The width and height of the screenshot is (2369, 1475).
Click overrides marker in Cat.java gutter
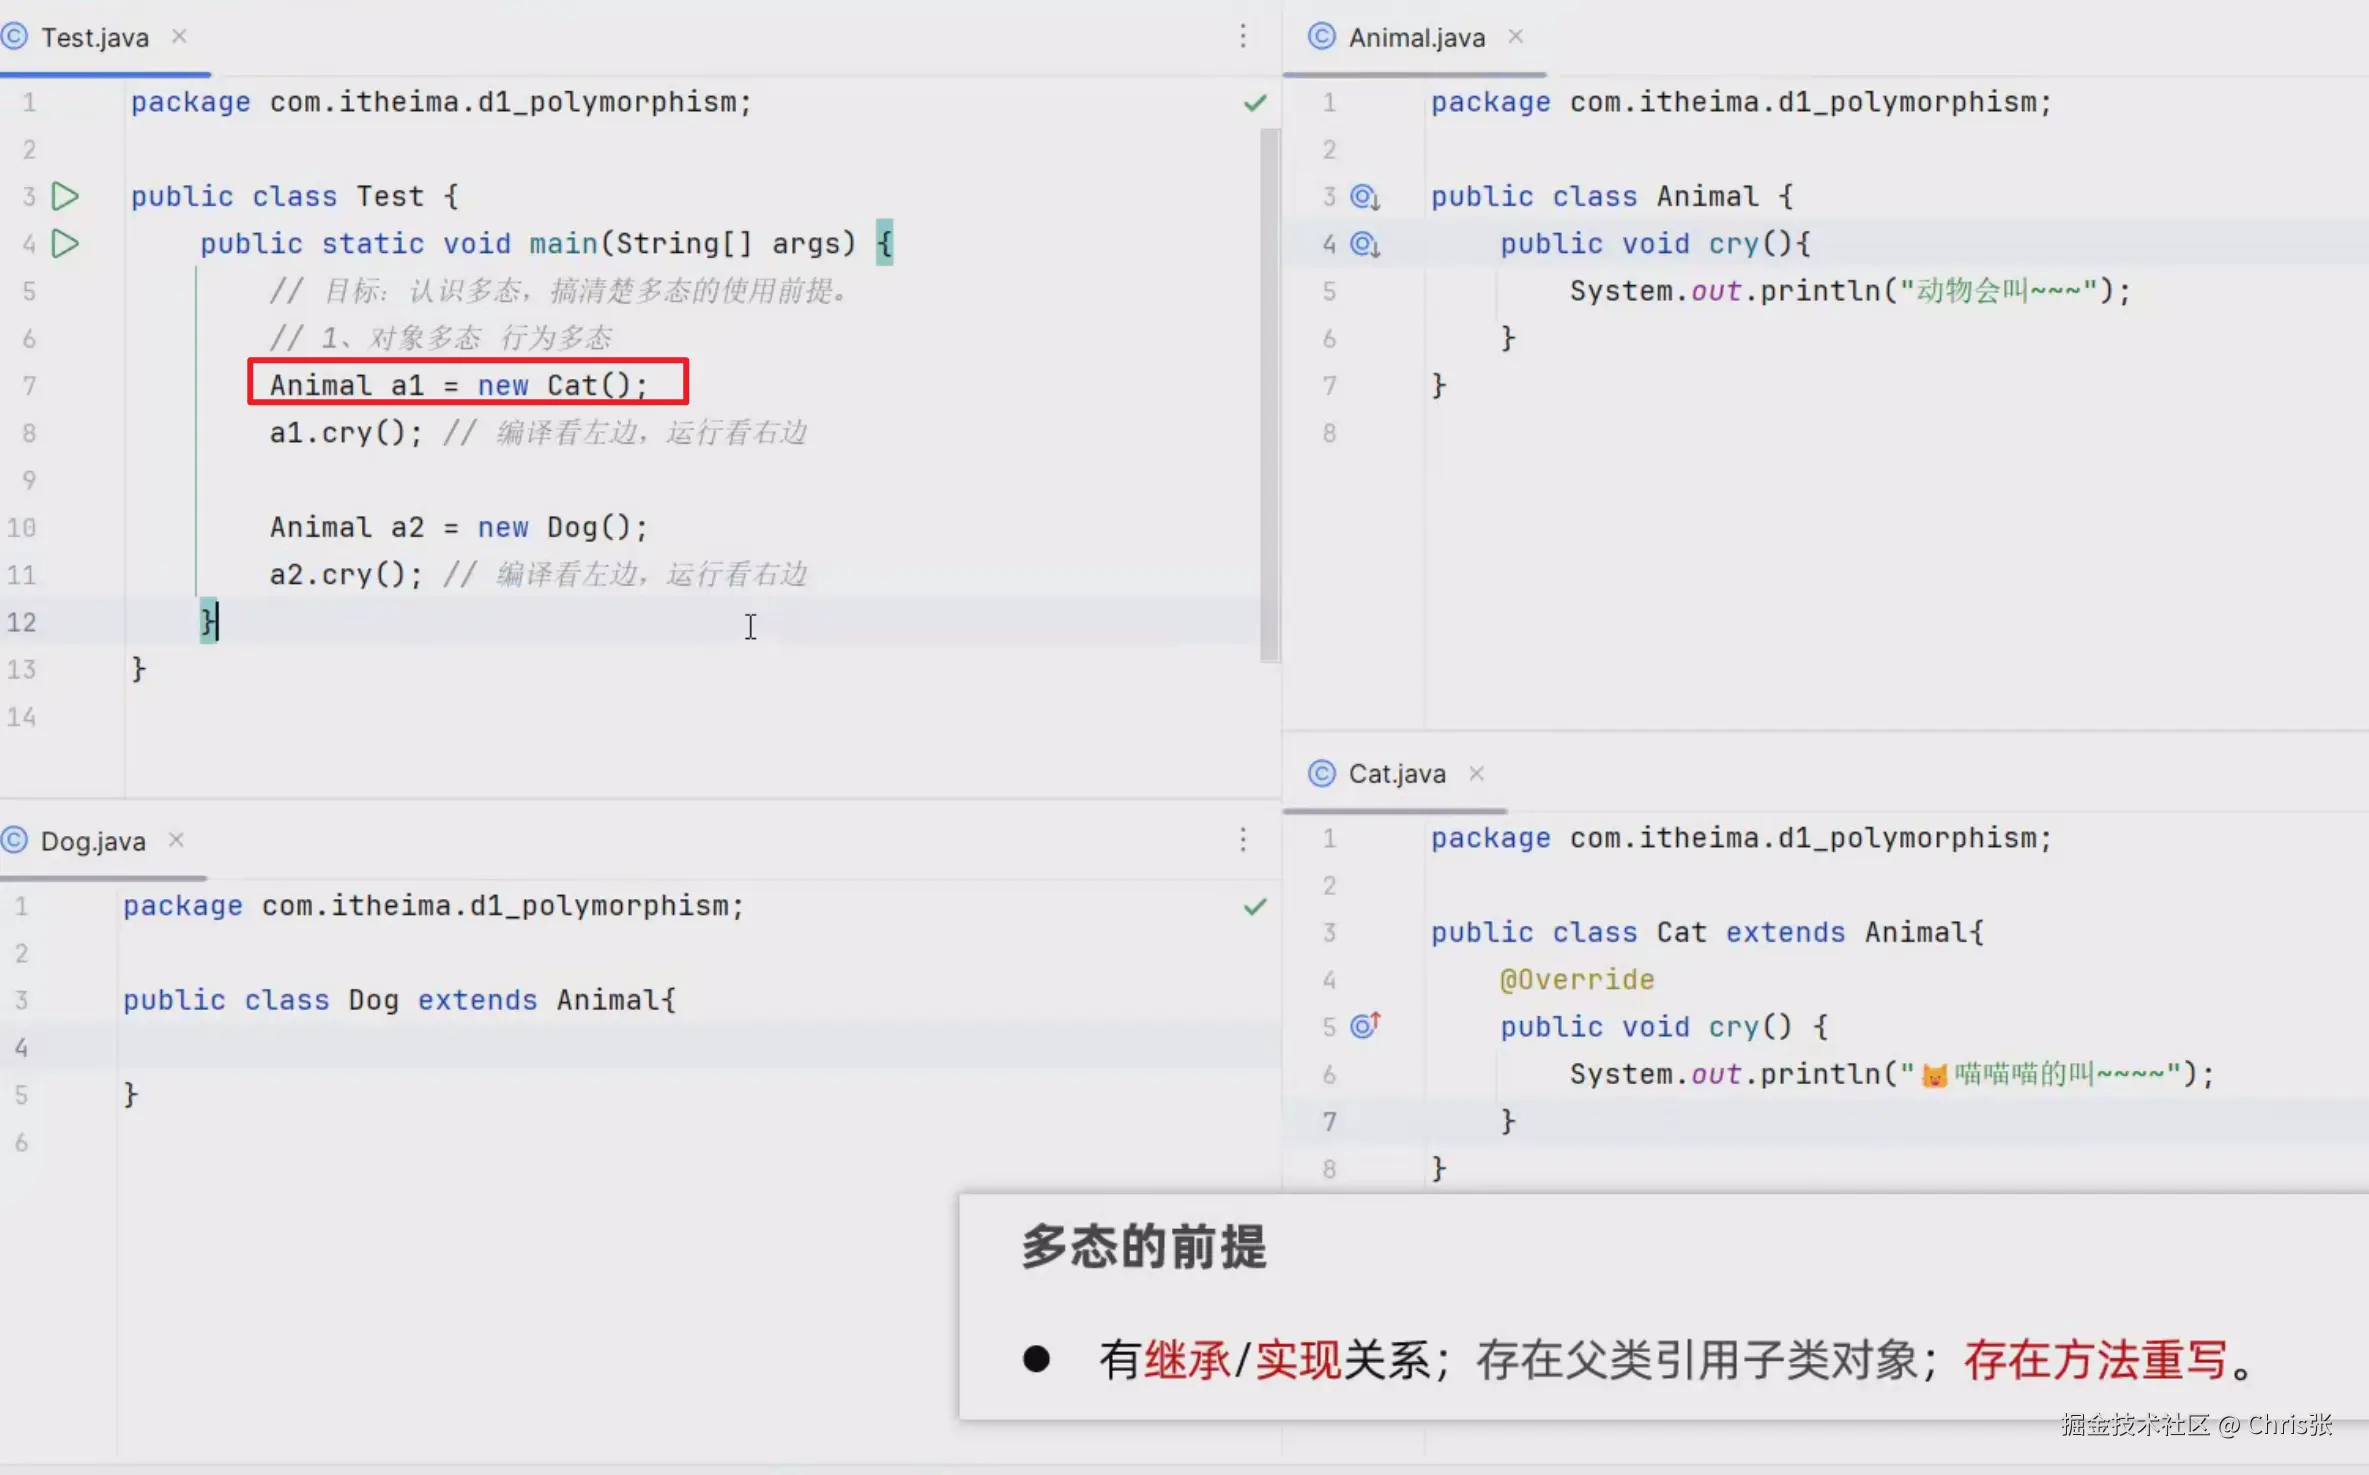pyautogui.click(x=1365, y=1025)
